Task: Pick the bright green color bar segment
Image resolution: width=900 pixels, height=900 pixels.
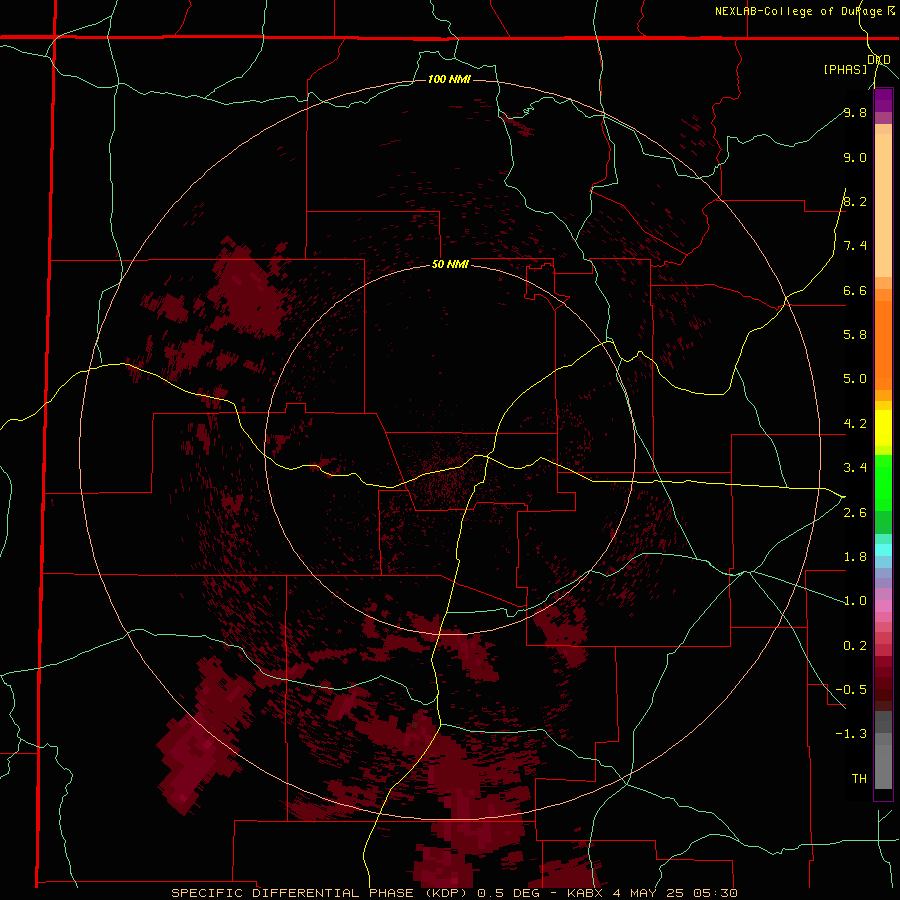Action: tap(883, 483)
